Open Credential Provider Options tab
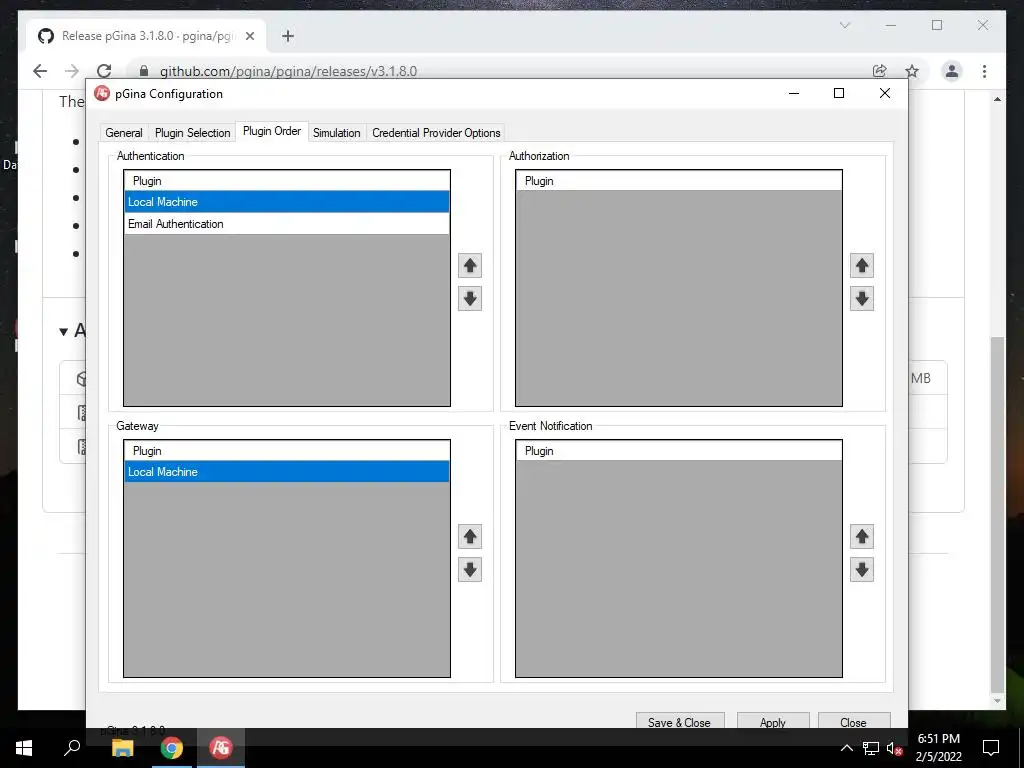The height and width of the screenshot is (768, 1024). pyautogui.click(x=436, y=133)
